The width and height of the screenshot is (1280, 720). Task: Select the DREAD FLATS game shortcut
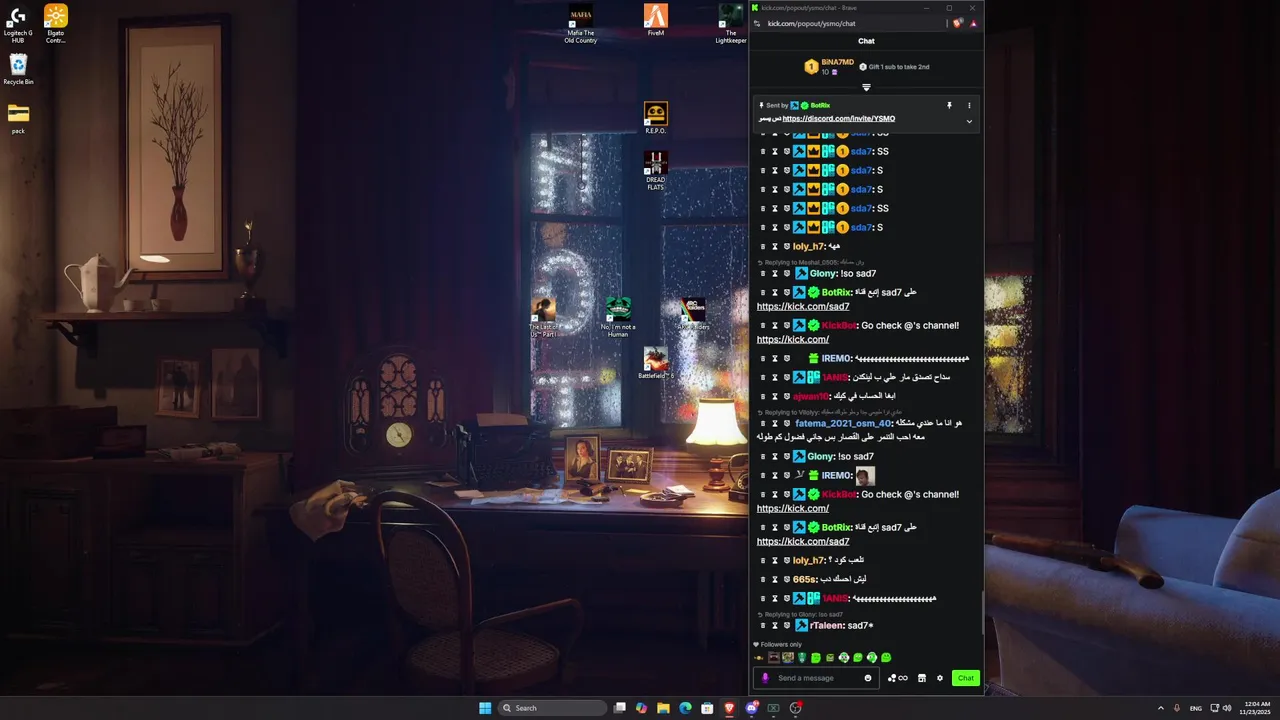tap(655, 171)
